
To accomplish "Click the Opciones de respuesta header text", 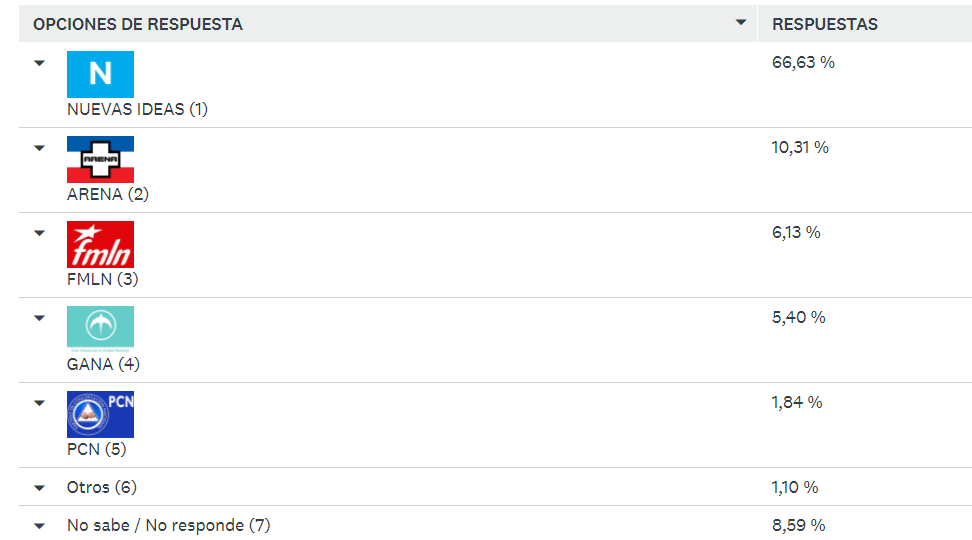I will (x=138, y=24).
